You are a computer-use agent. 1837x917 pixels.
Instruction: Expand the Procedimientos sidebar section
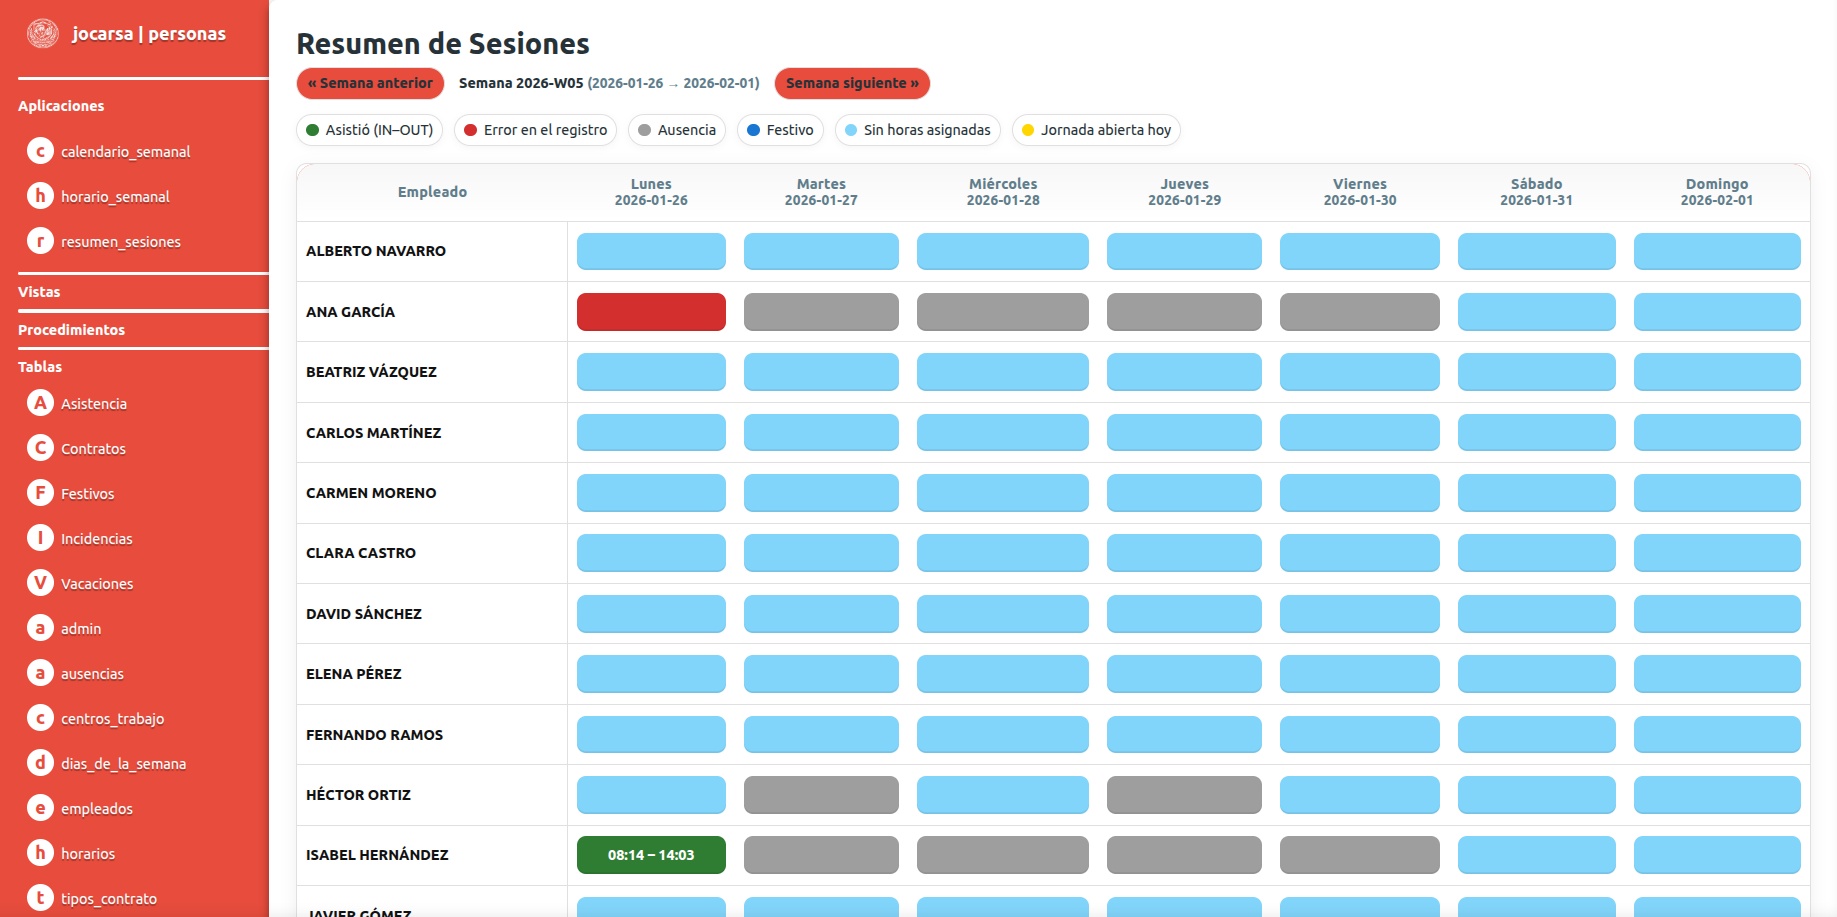point(71,330)
